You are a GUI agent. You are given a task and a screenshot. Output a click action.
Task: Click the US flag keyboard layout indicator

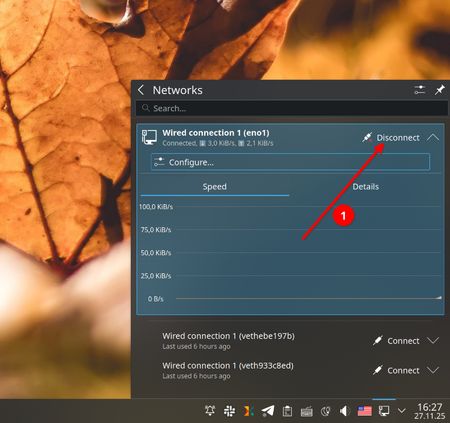pyautogui.click(x=365, y=411)
